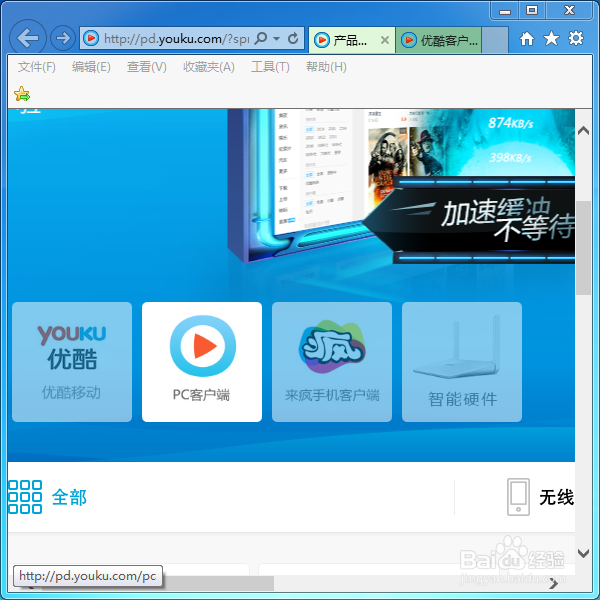Select the 来疯手机客户端 card
The height and width of the screenshot is (600, 600).
(x=332, y=362)
